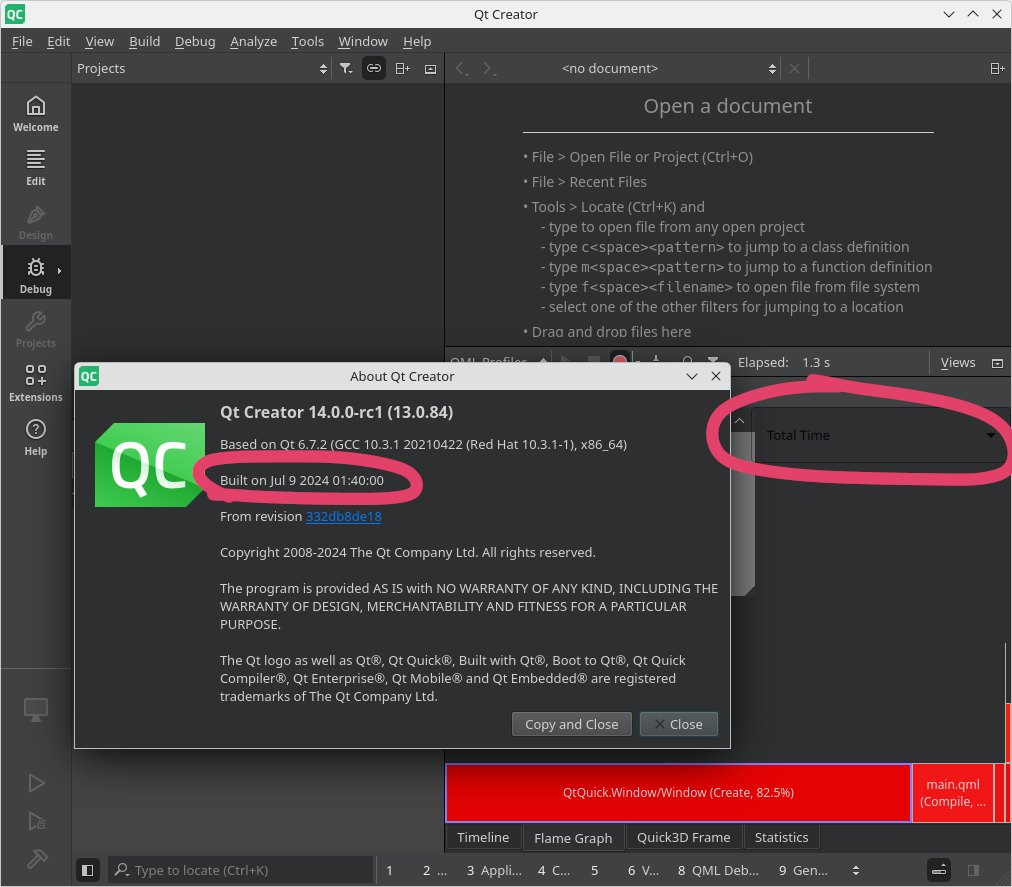Close the Projects side panel view

pyautogui.click(x=430, y=69)
